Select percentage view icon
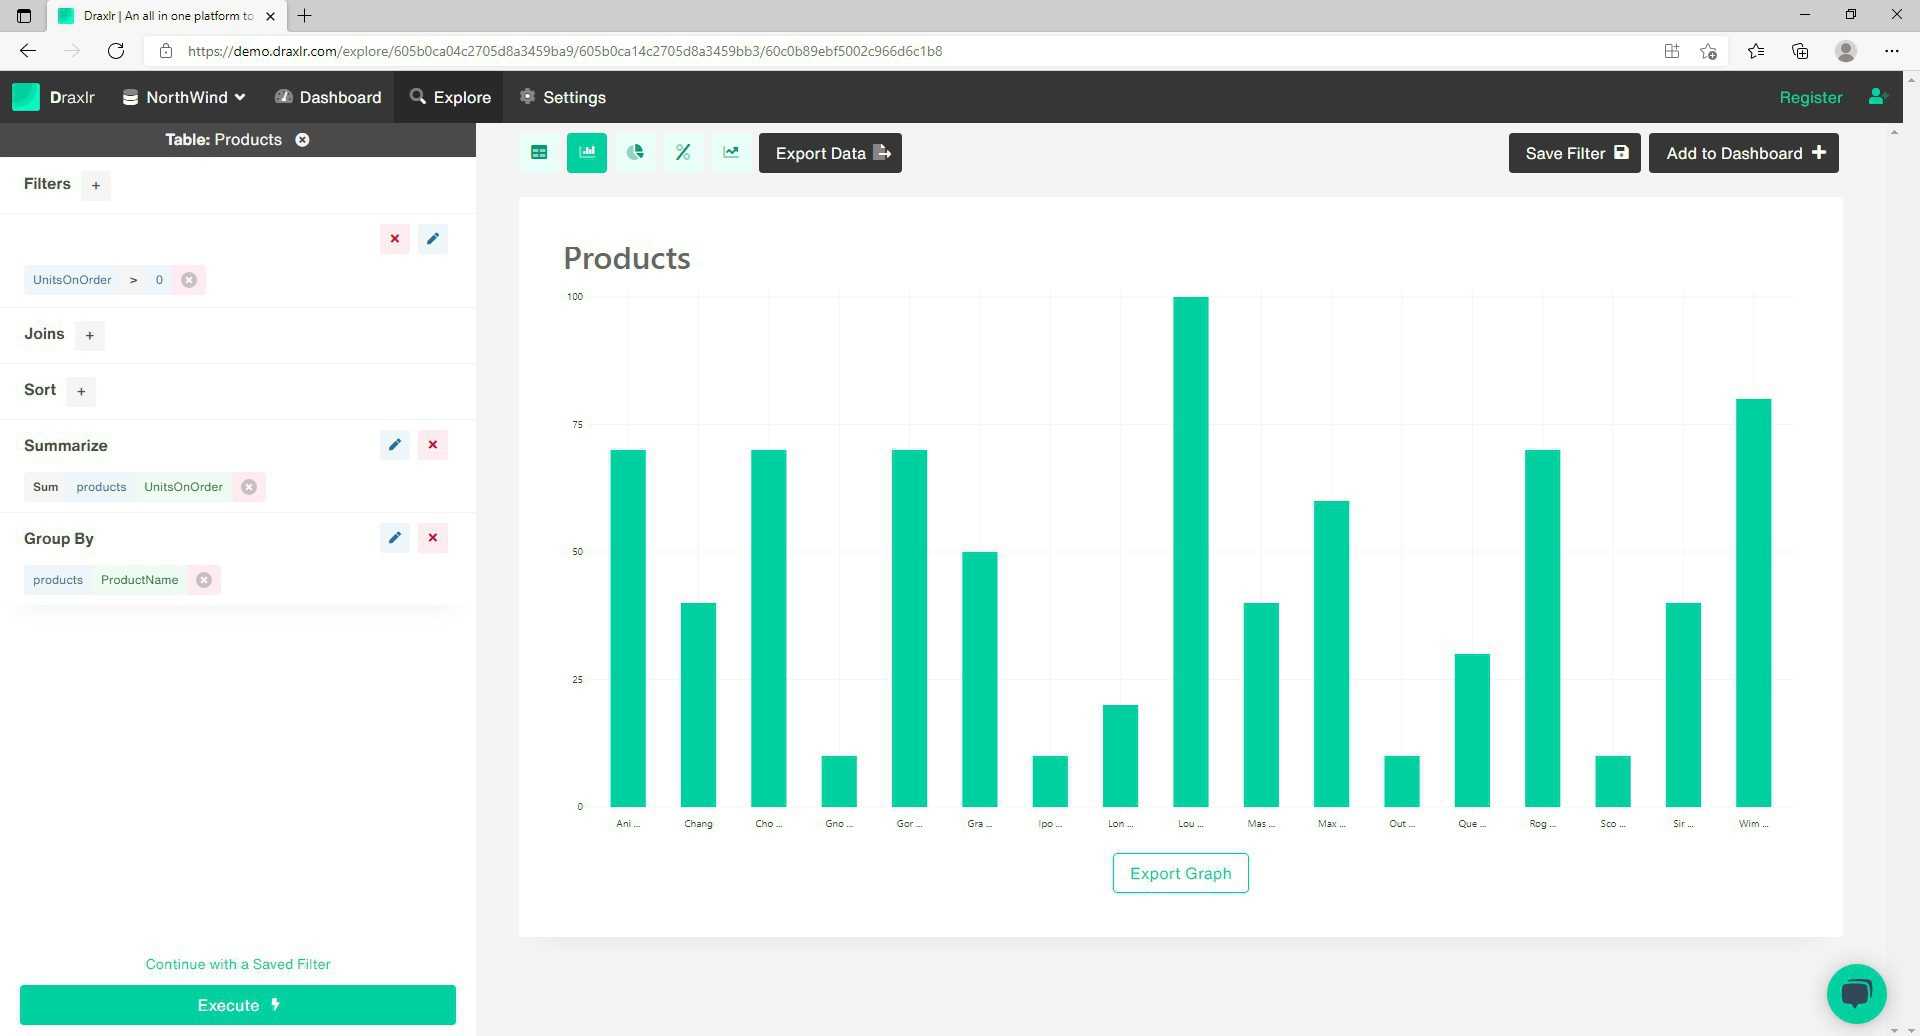This screenshot has height=1036, width=1920. [x=683, y=153]
